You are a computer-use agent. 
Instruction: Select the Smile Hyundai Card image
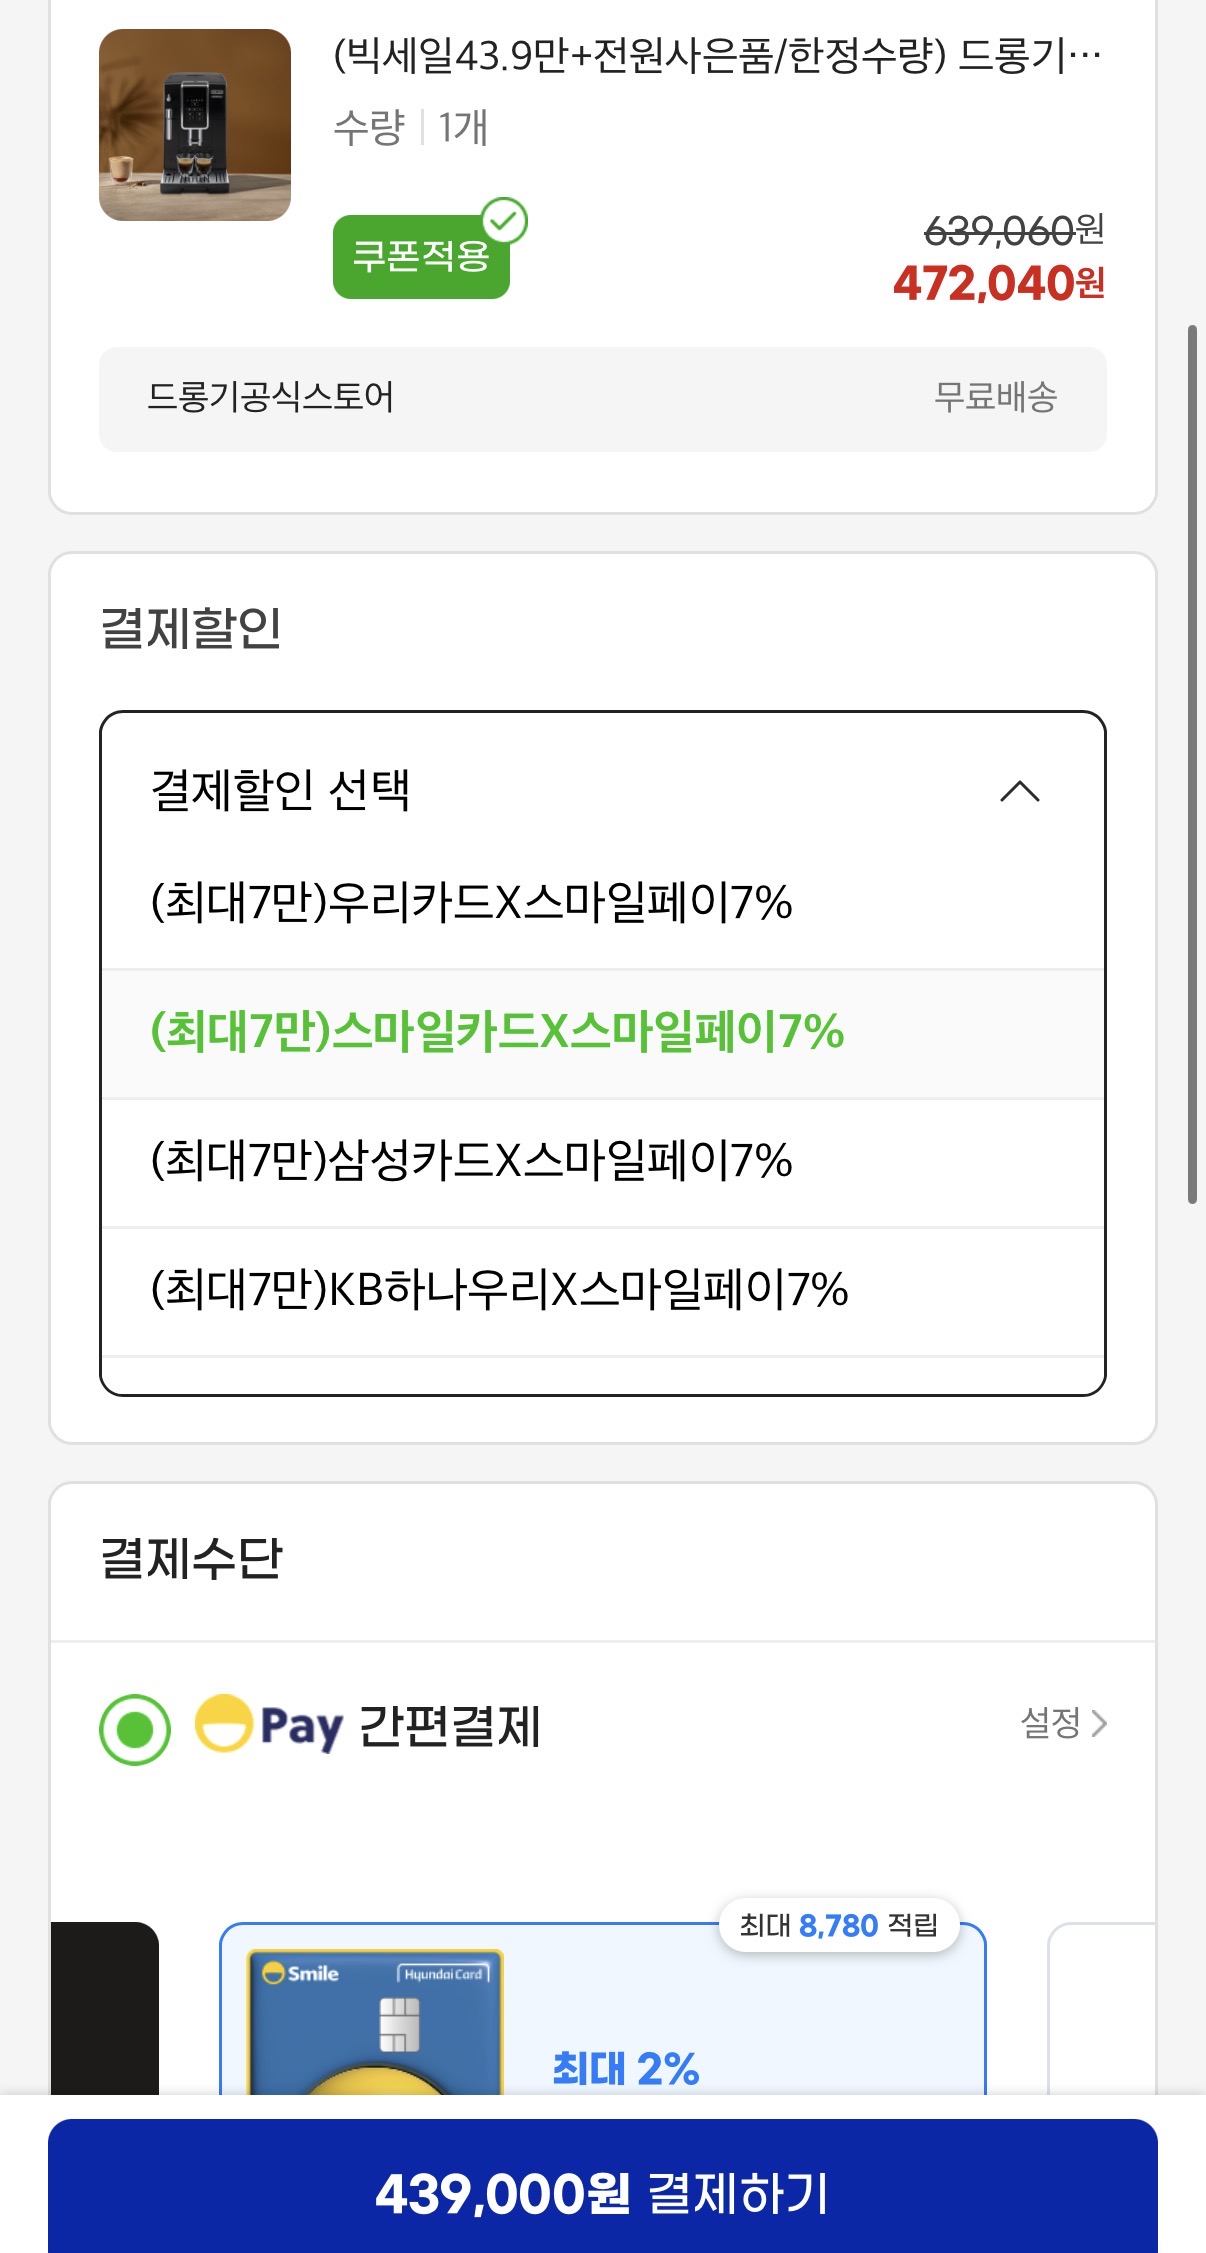[x=375, y=2022]
